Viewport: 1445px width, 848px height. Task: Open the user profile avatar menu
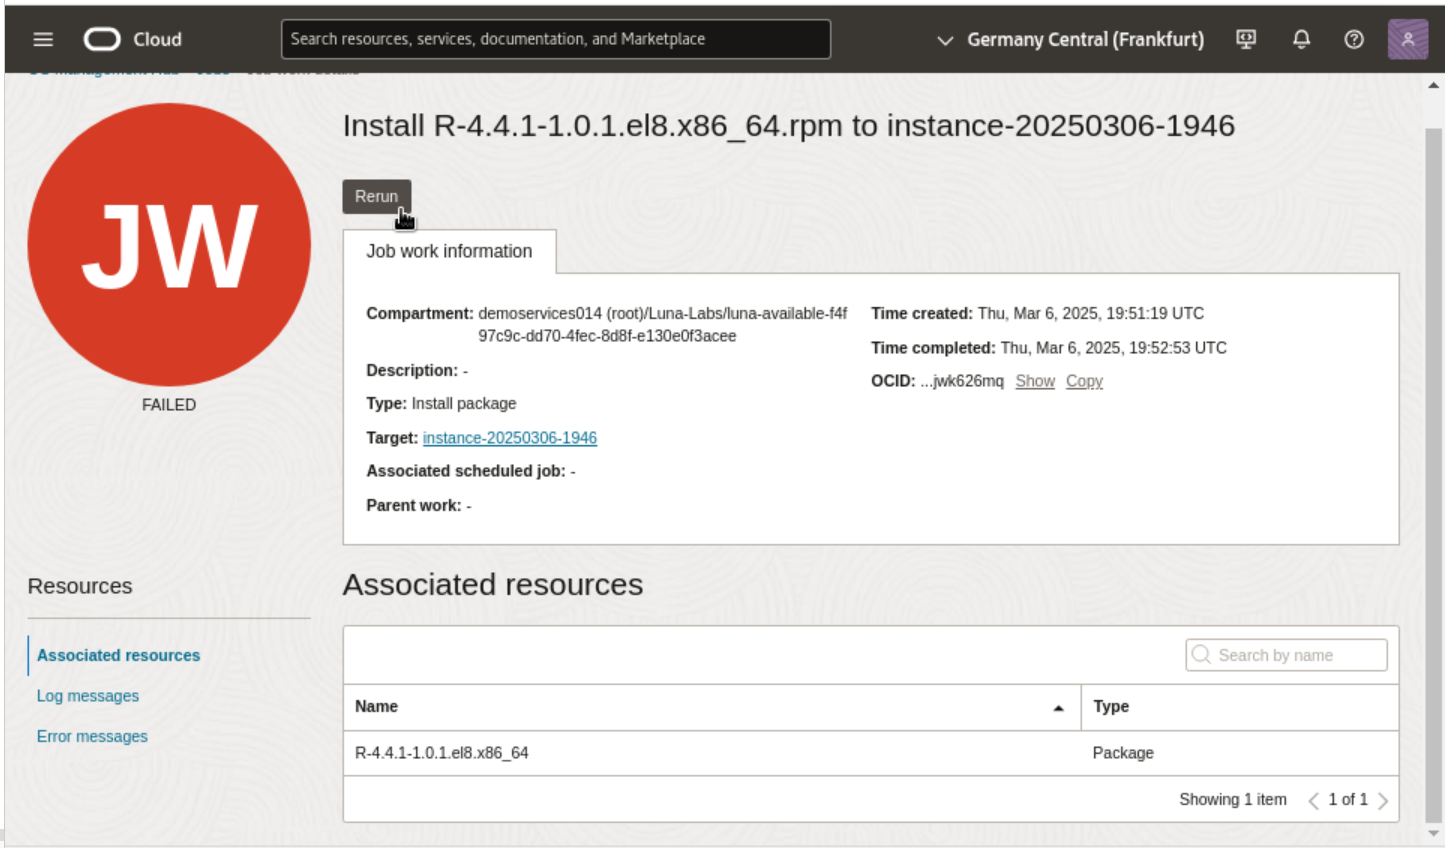[1408, 39]
